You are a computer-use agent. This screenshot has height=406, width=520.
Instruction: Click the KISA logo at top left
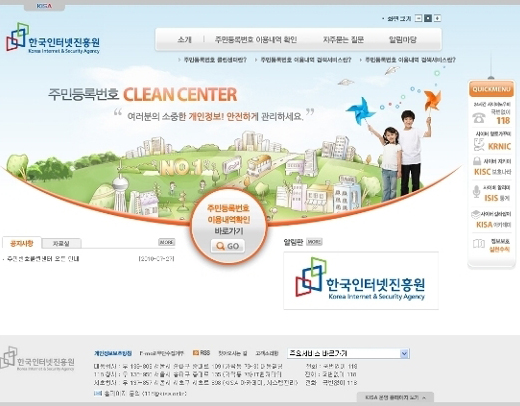pos(53,38)
